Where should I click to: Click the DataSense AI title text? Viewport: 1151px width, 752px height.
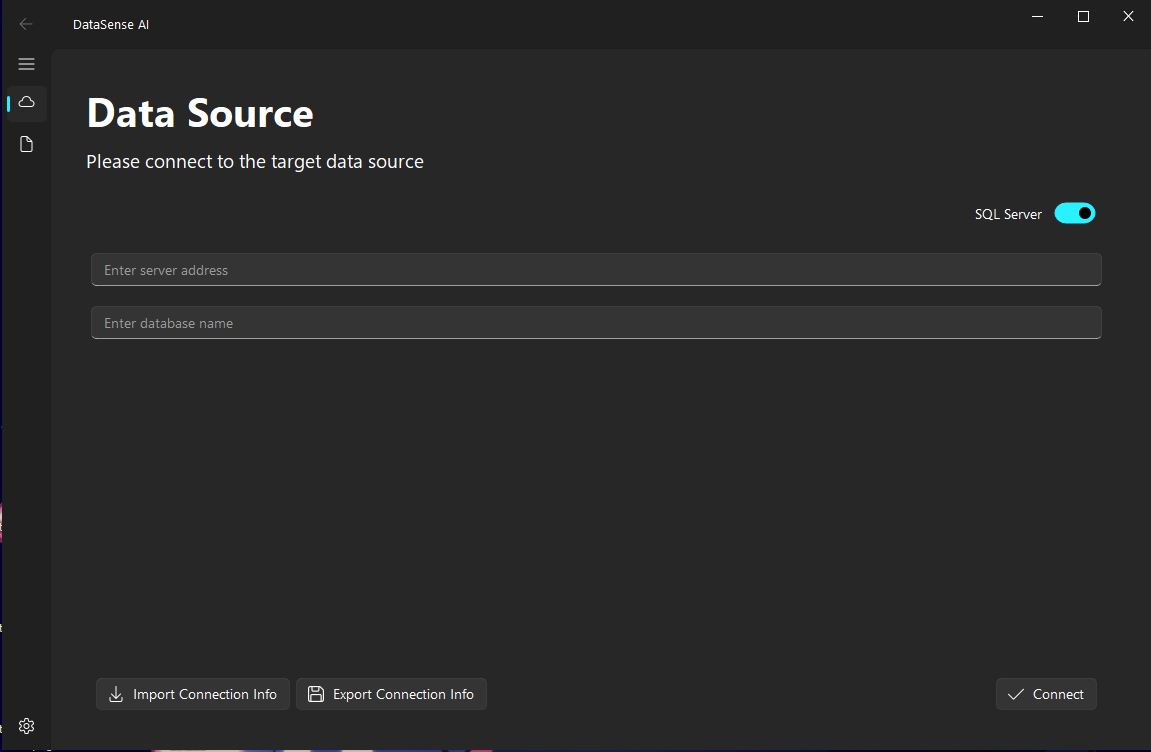coord(111,24)
